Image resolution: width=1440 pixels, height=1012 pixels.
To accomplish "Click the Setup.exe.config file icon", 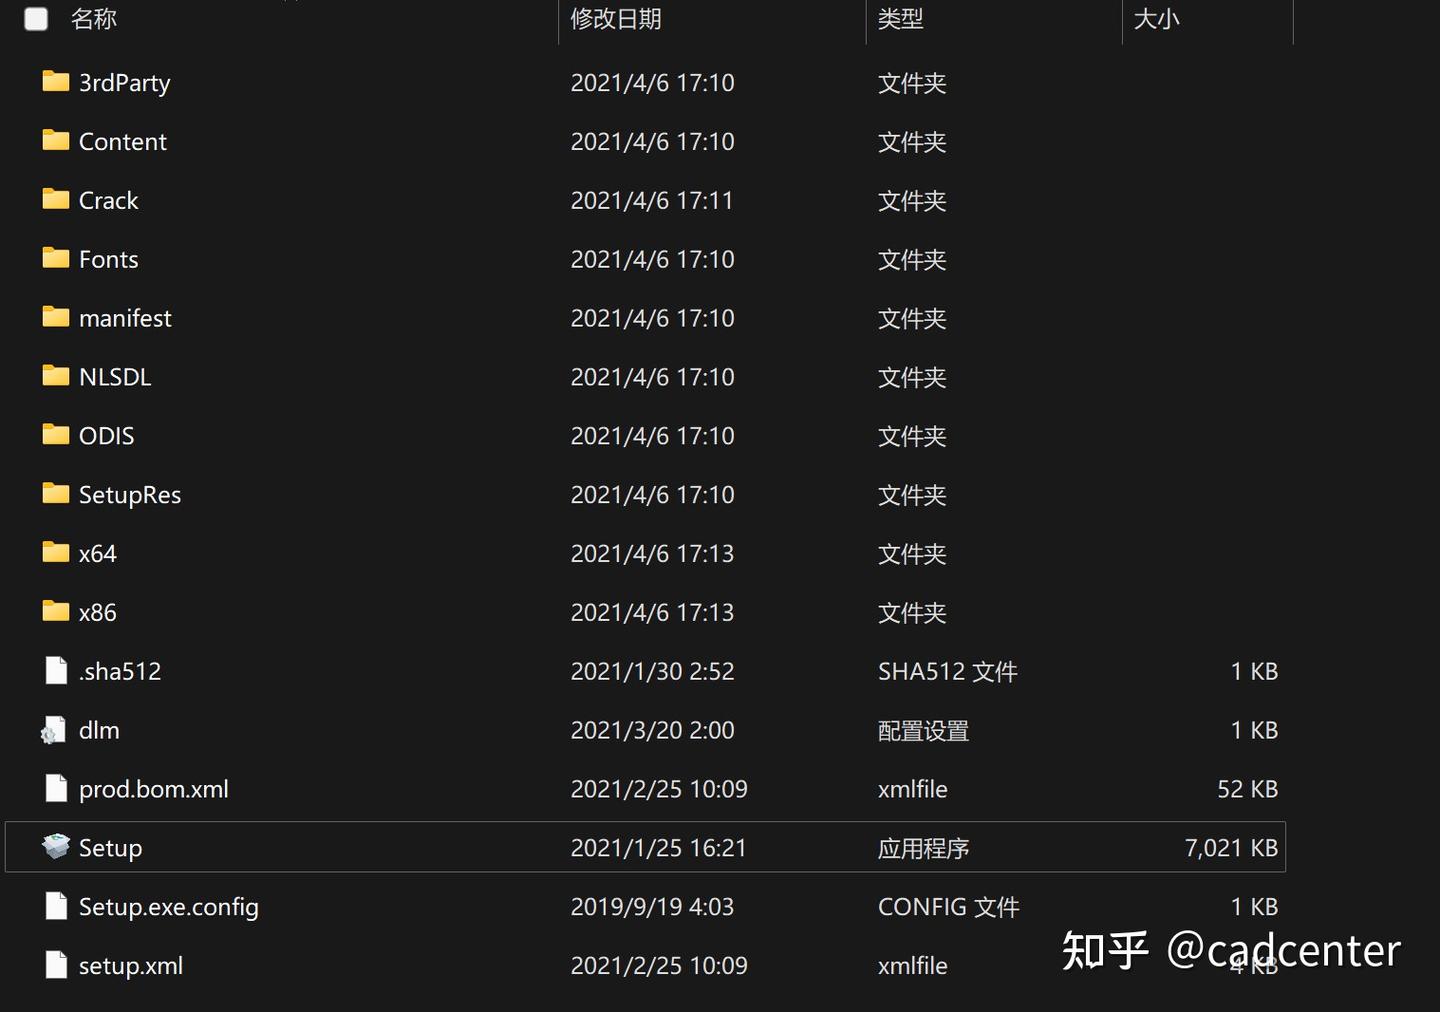I will point(56,906).
